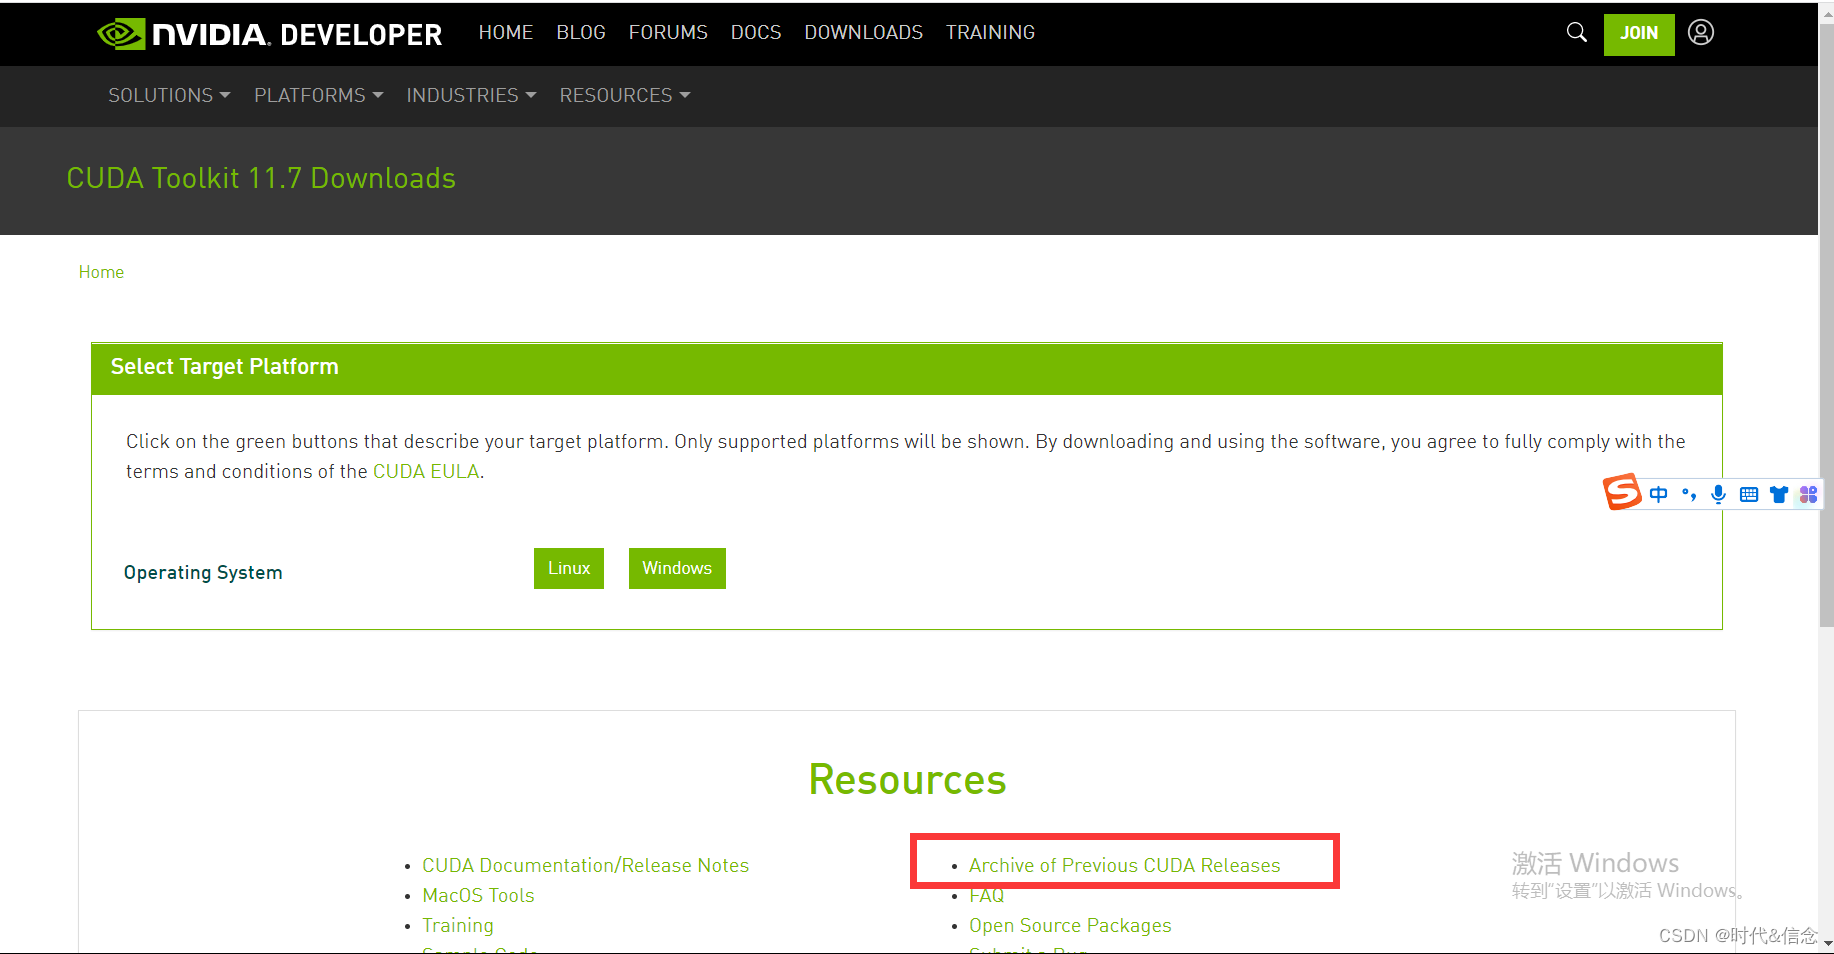Image resolution: width=1834 pixels, height=954 pixels.
Task: Click the Home breadcrumb link
Action: (x=101, y=272)
